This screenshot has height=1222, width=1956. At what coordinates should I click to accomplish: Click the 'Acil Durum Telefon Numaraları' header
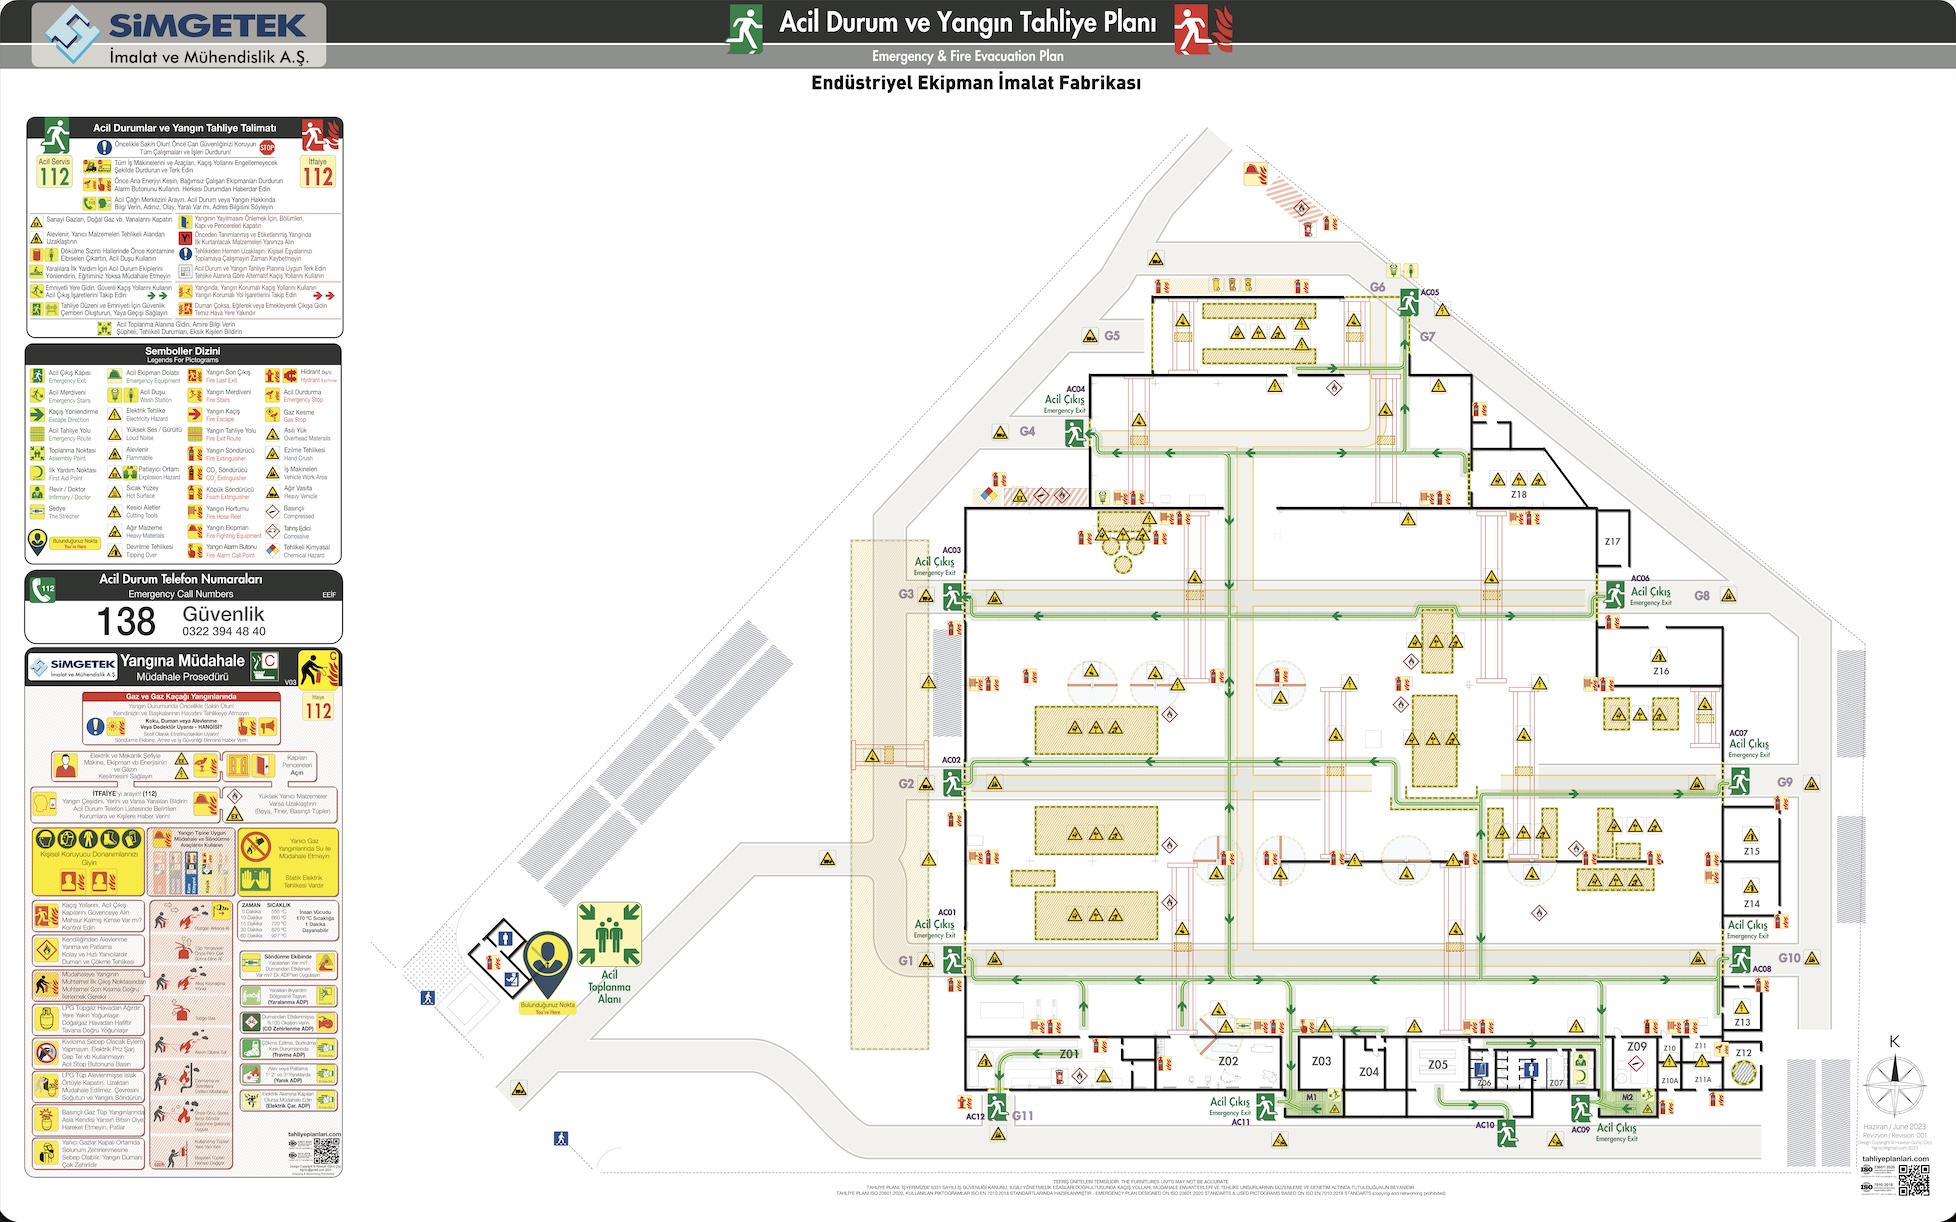pos(181,579)
